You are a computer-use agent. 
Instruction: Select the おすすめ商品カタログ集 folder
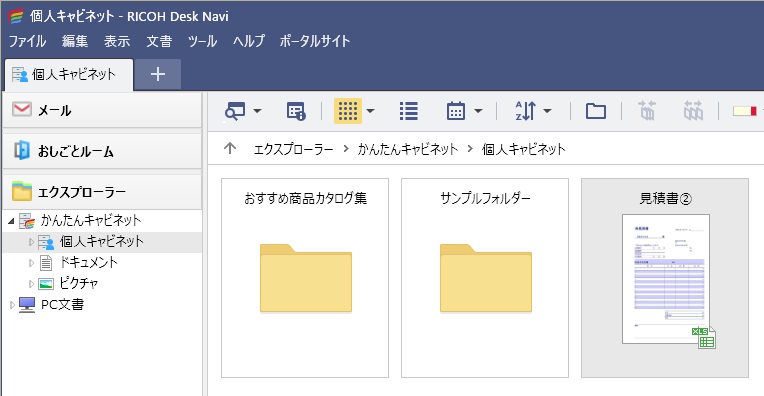(305, 278)
